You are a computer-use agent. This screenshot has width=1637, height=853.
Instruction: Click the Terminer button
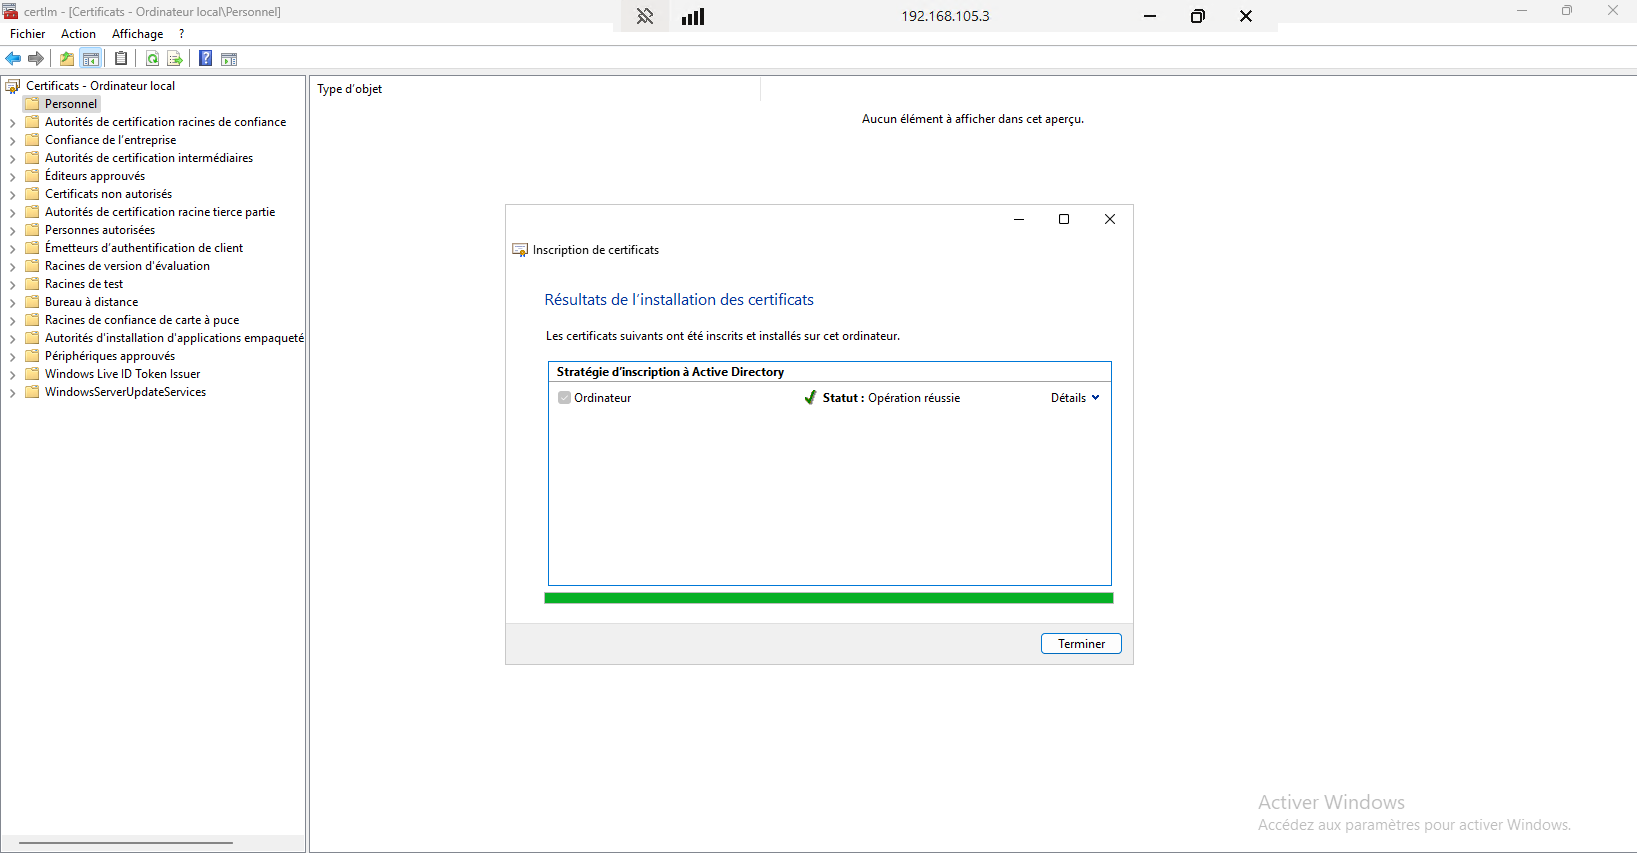tap(1081, 644)
